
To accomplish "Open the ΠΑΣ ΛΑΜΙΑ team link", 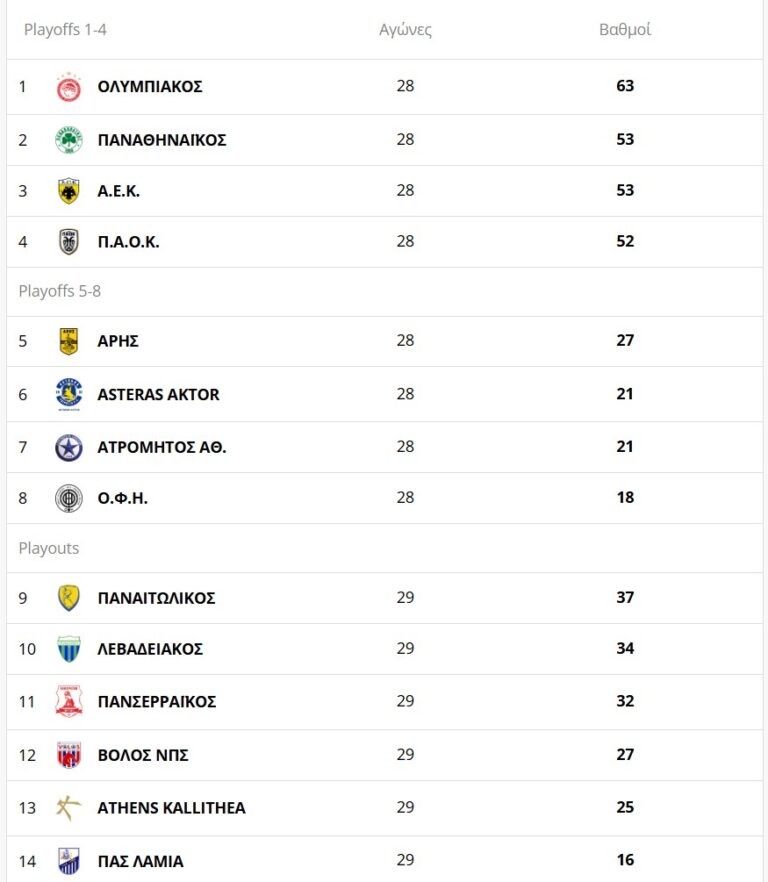I will coord(140,861).
